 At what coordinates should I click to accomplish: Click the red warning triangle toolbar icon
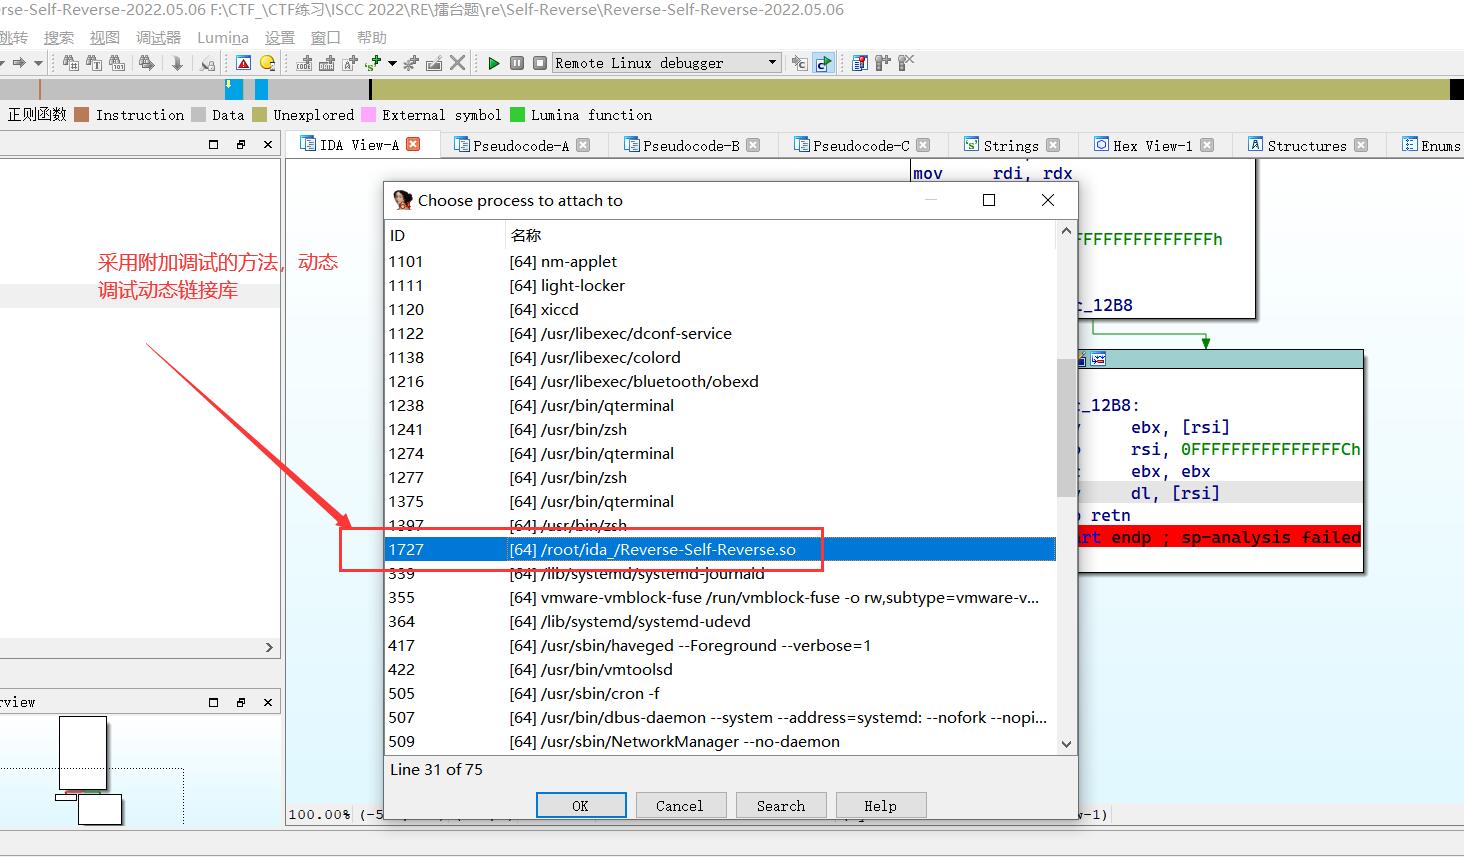coord(243,63)
